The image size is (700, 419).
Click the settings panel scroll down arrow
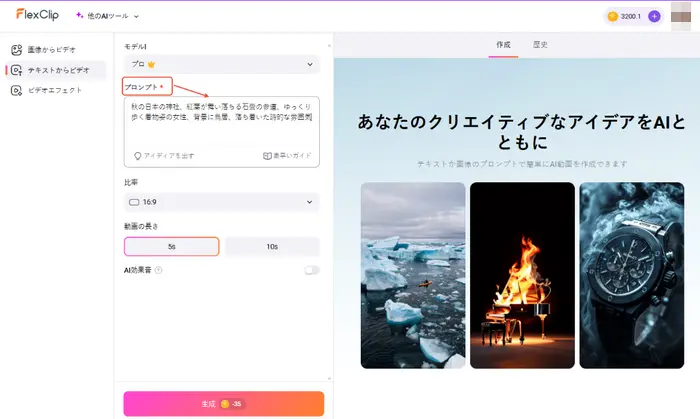click(x=329, y=378)
